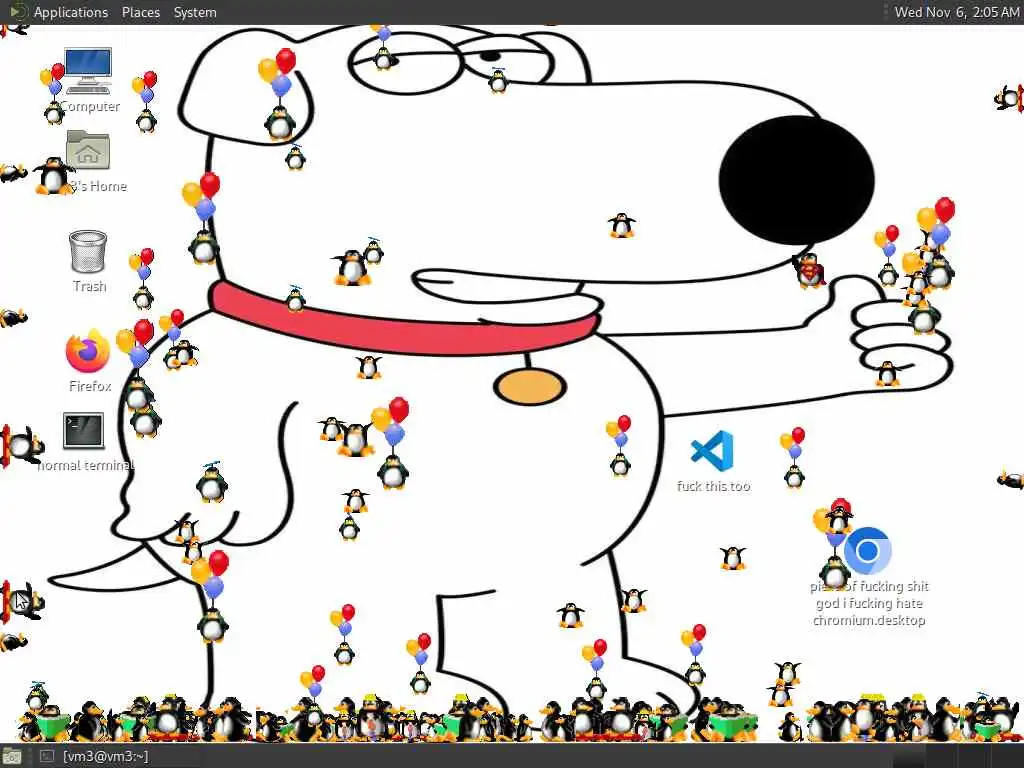Click the 'Trash' label text

[89, 286]
